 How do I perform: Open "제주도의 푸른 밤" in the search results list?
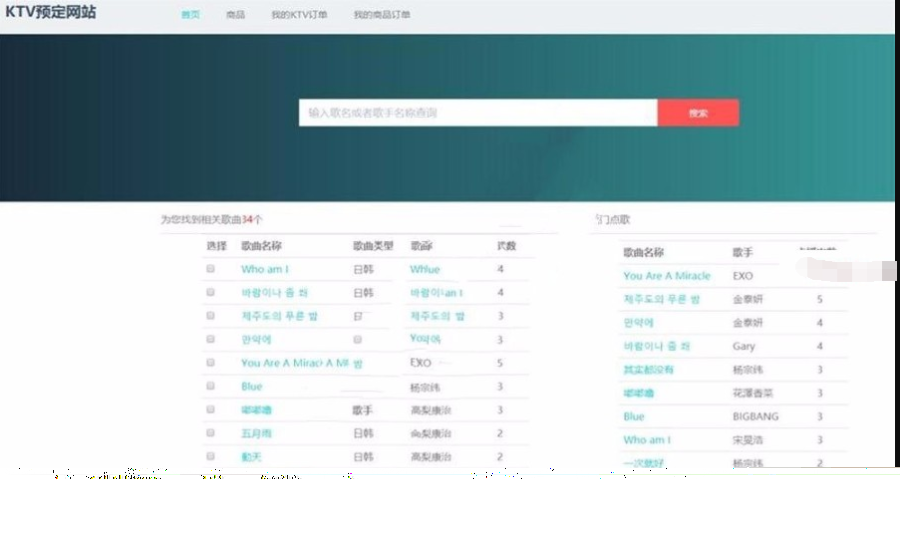[280, 316]
